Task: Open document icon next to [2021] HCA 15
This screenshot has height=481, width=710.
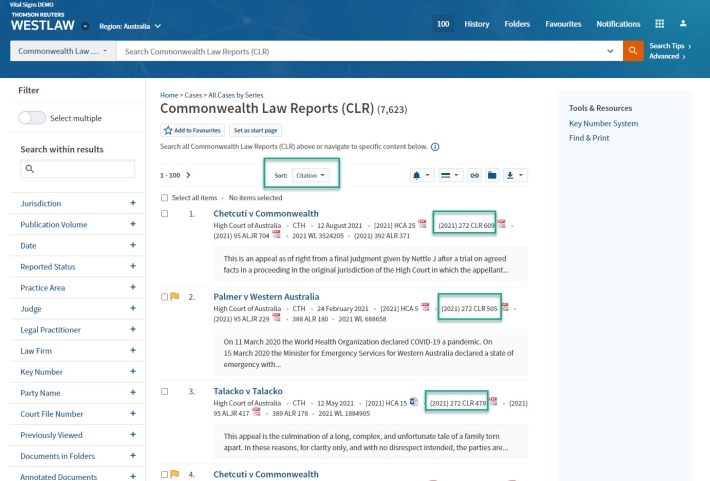Action: [x=413, y=402]
